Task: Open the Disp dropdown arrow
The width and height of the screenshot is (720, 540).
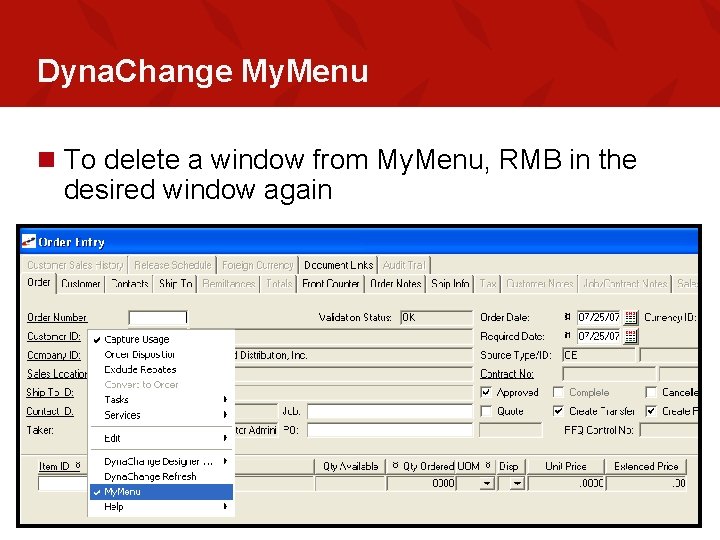Action: click(x=518, y=483)
